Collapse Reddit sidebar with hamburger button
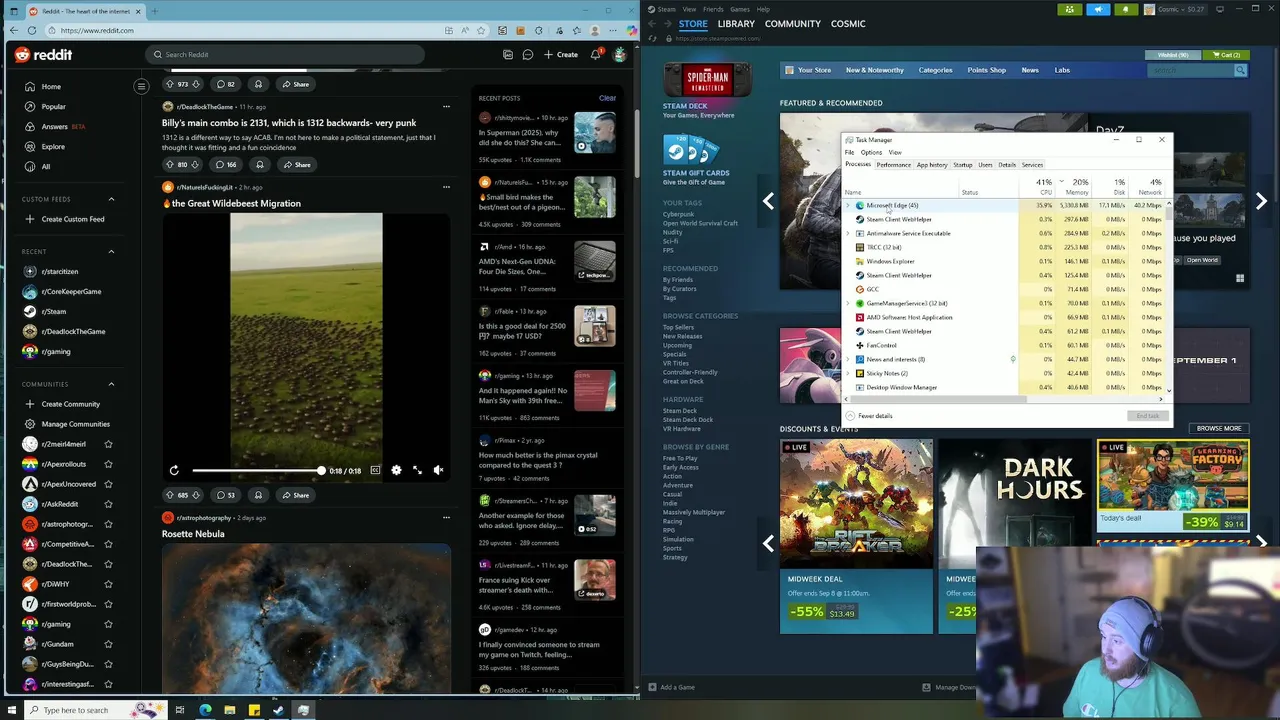This screenshot has height=720, width=1280. [141, 86]
